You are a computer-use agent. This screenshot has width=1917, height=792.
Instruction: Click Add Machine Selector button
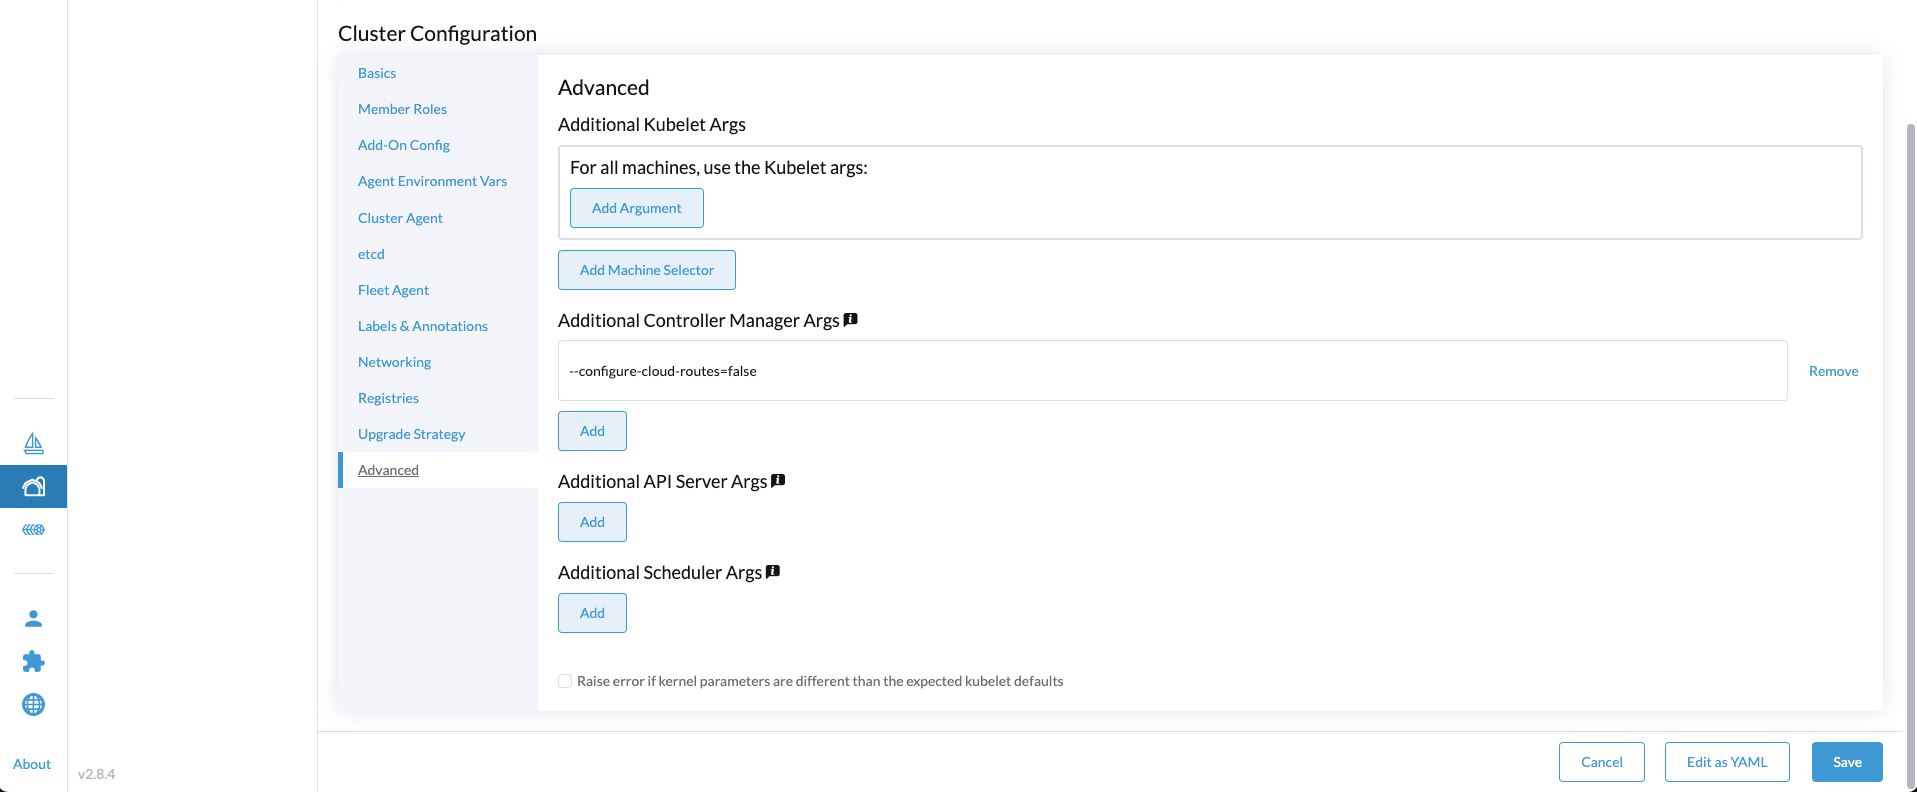[x=647, y=270]
